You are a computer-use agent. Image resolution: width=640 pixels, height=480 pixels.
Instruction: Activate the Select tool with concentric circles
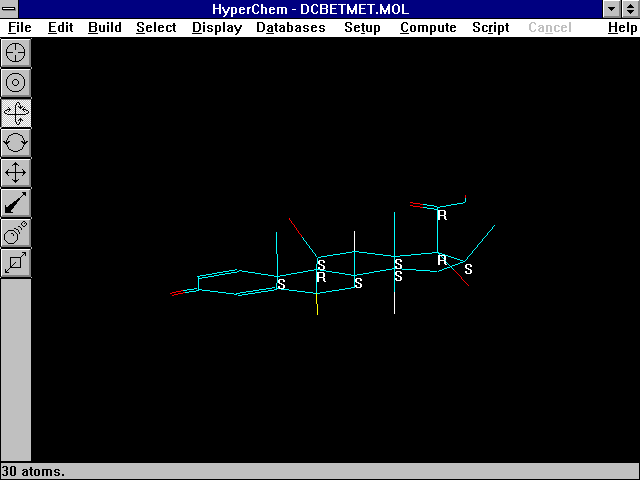tap(16, 82)
